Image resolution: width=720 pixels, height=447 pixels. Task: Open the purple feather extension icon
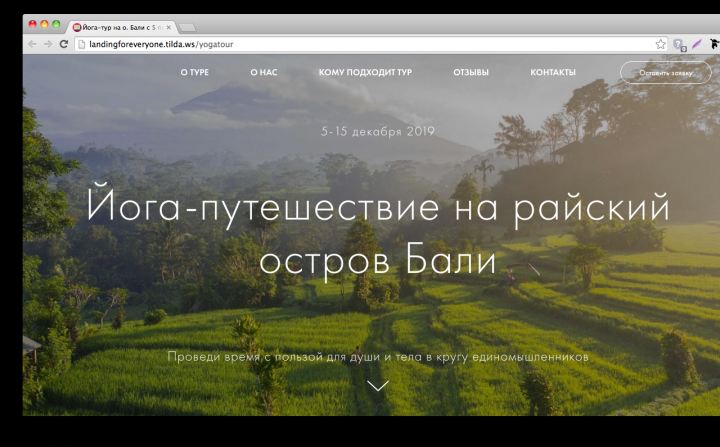(697, 44)
